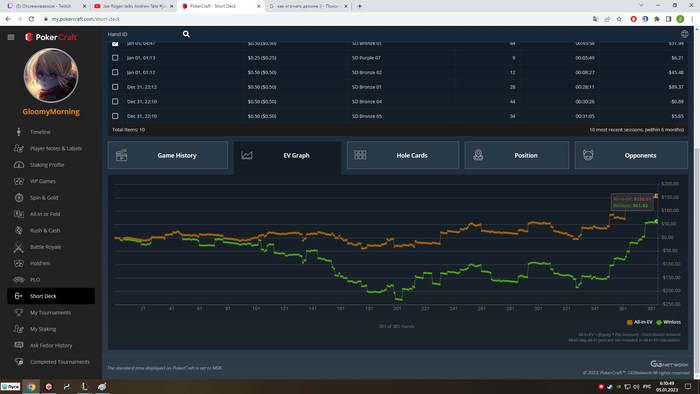Image resolution: width=700 pixels, height=394 pixels.
Task: Click the Completed Tournaments icon
Action: pyautogui.click(x=19, y=362)
